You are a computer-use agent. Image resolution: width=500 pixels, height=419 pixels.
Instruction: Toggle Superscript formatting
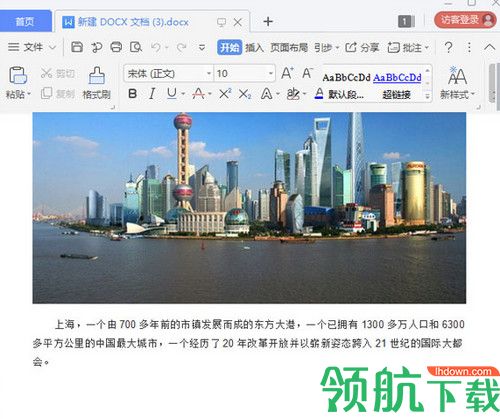pos(225,94)
